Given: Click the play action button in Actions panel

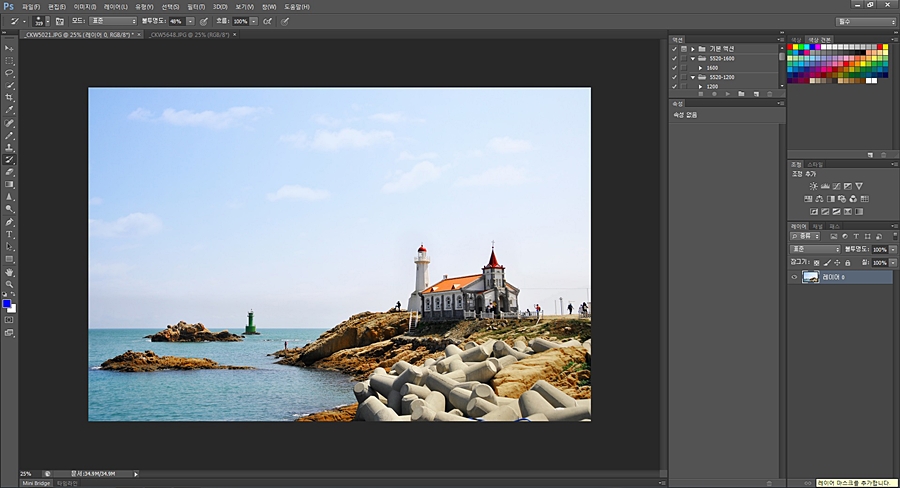Looking at the screenshot, I should pos(727,94).
